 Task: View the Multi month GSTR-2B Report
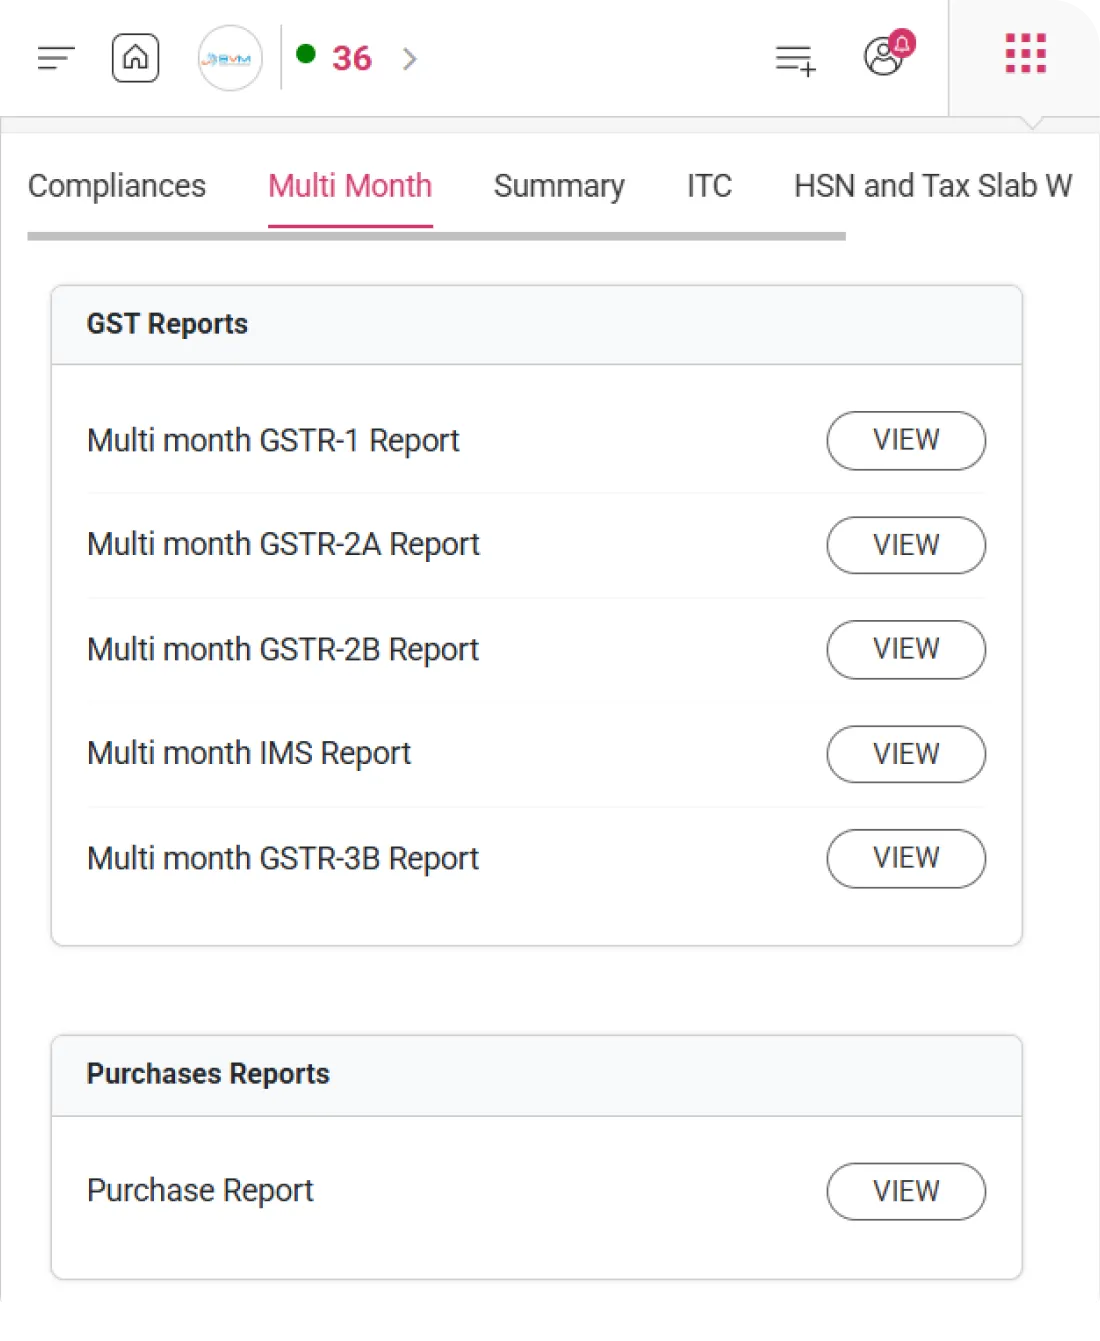pyautogui.click(x=906, y=649)
